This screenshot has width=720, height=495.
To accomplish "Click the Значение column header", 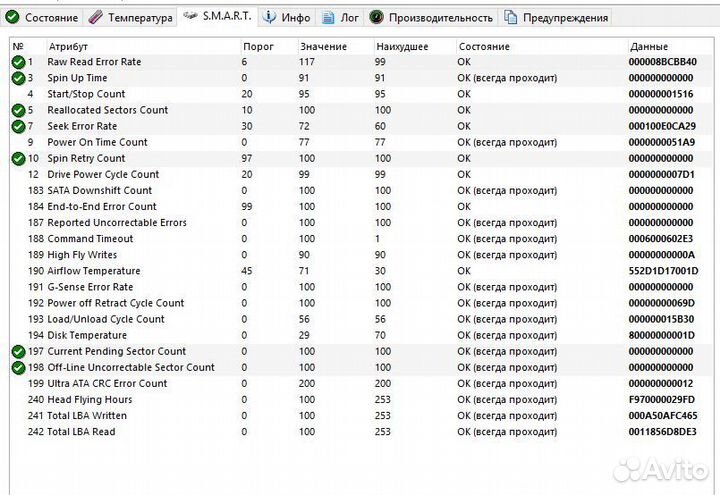I will click(x=323, y=47).
